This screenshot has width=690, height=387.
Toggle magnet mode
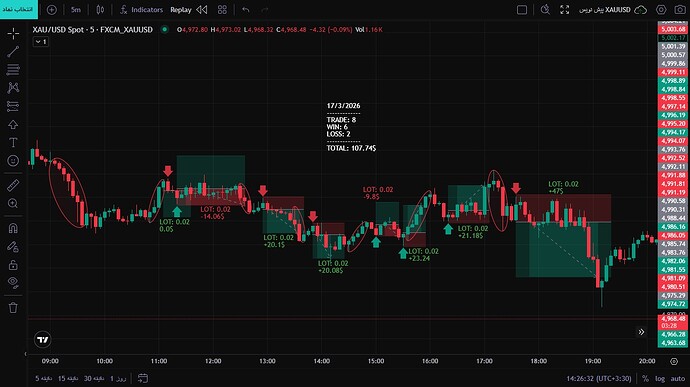click(x=13, y=228)
